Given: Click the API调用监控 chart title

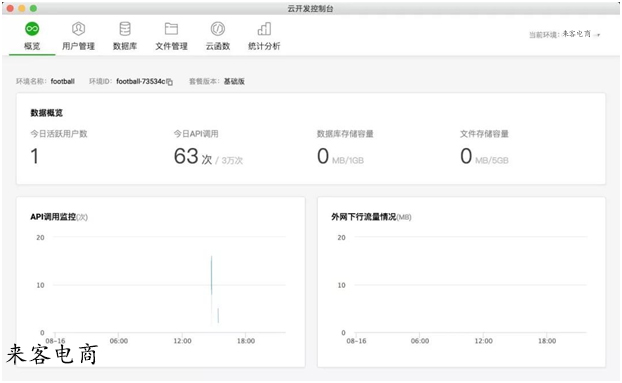Looking at the screenshot, I should (x=53, y=217).
